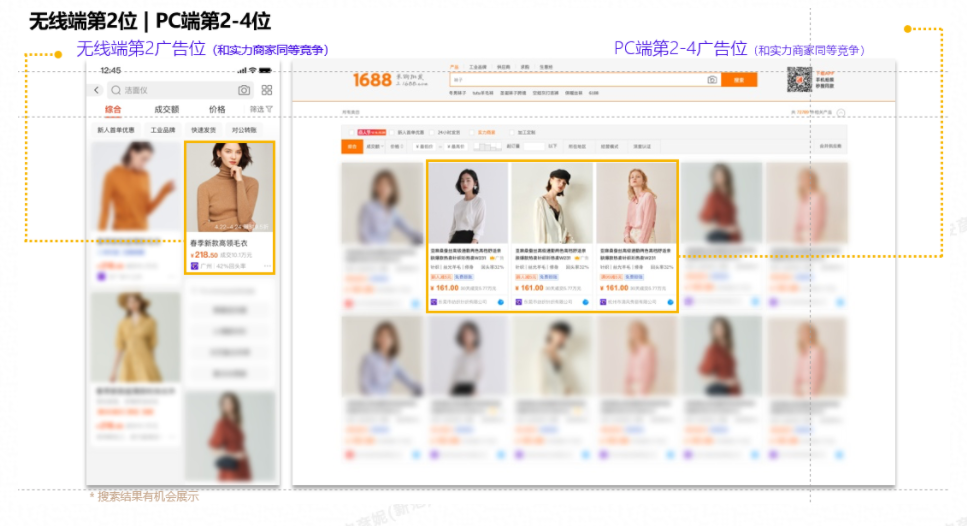The height and width of the screenshot is (526, 967).
Task: Tap the purple shop icon under 春季新款高领毛衣
Action: pos(194,266)
